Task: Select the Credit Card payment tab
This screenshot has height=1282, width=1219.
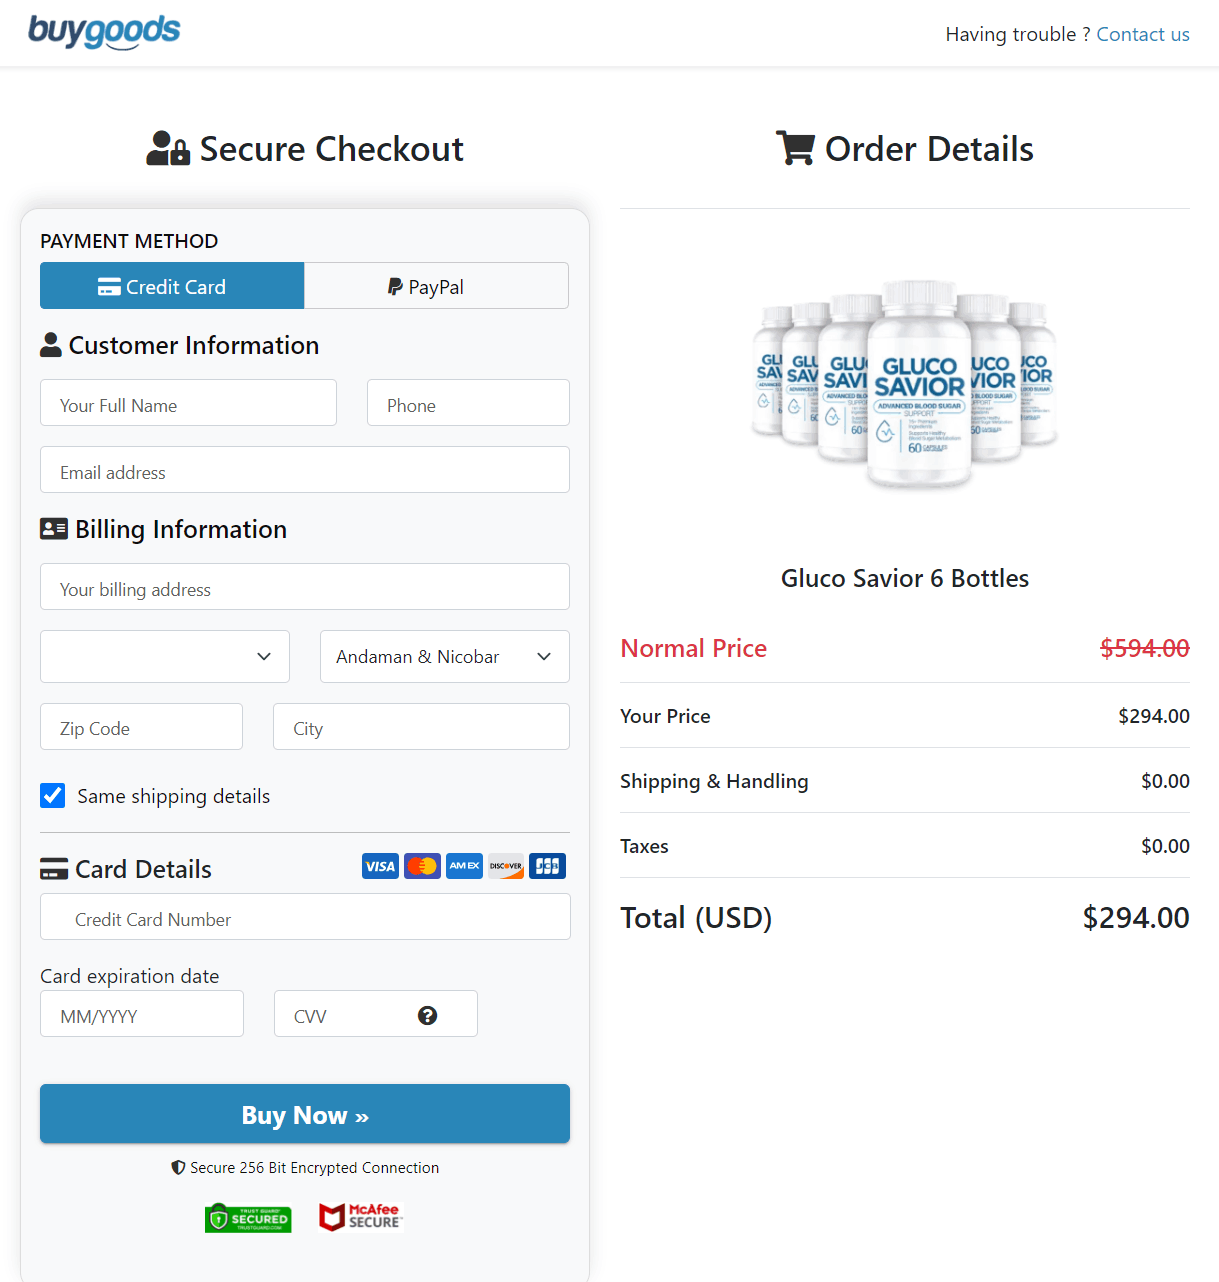Action: (171, 286)
